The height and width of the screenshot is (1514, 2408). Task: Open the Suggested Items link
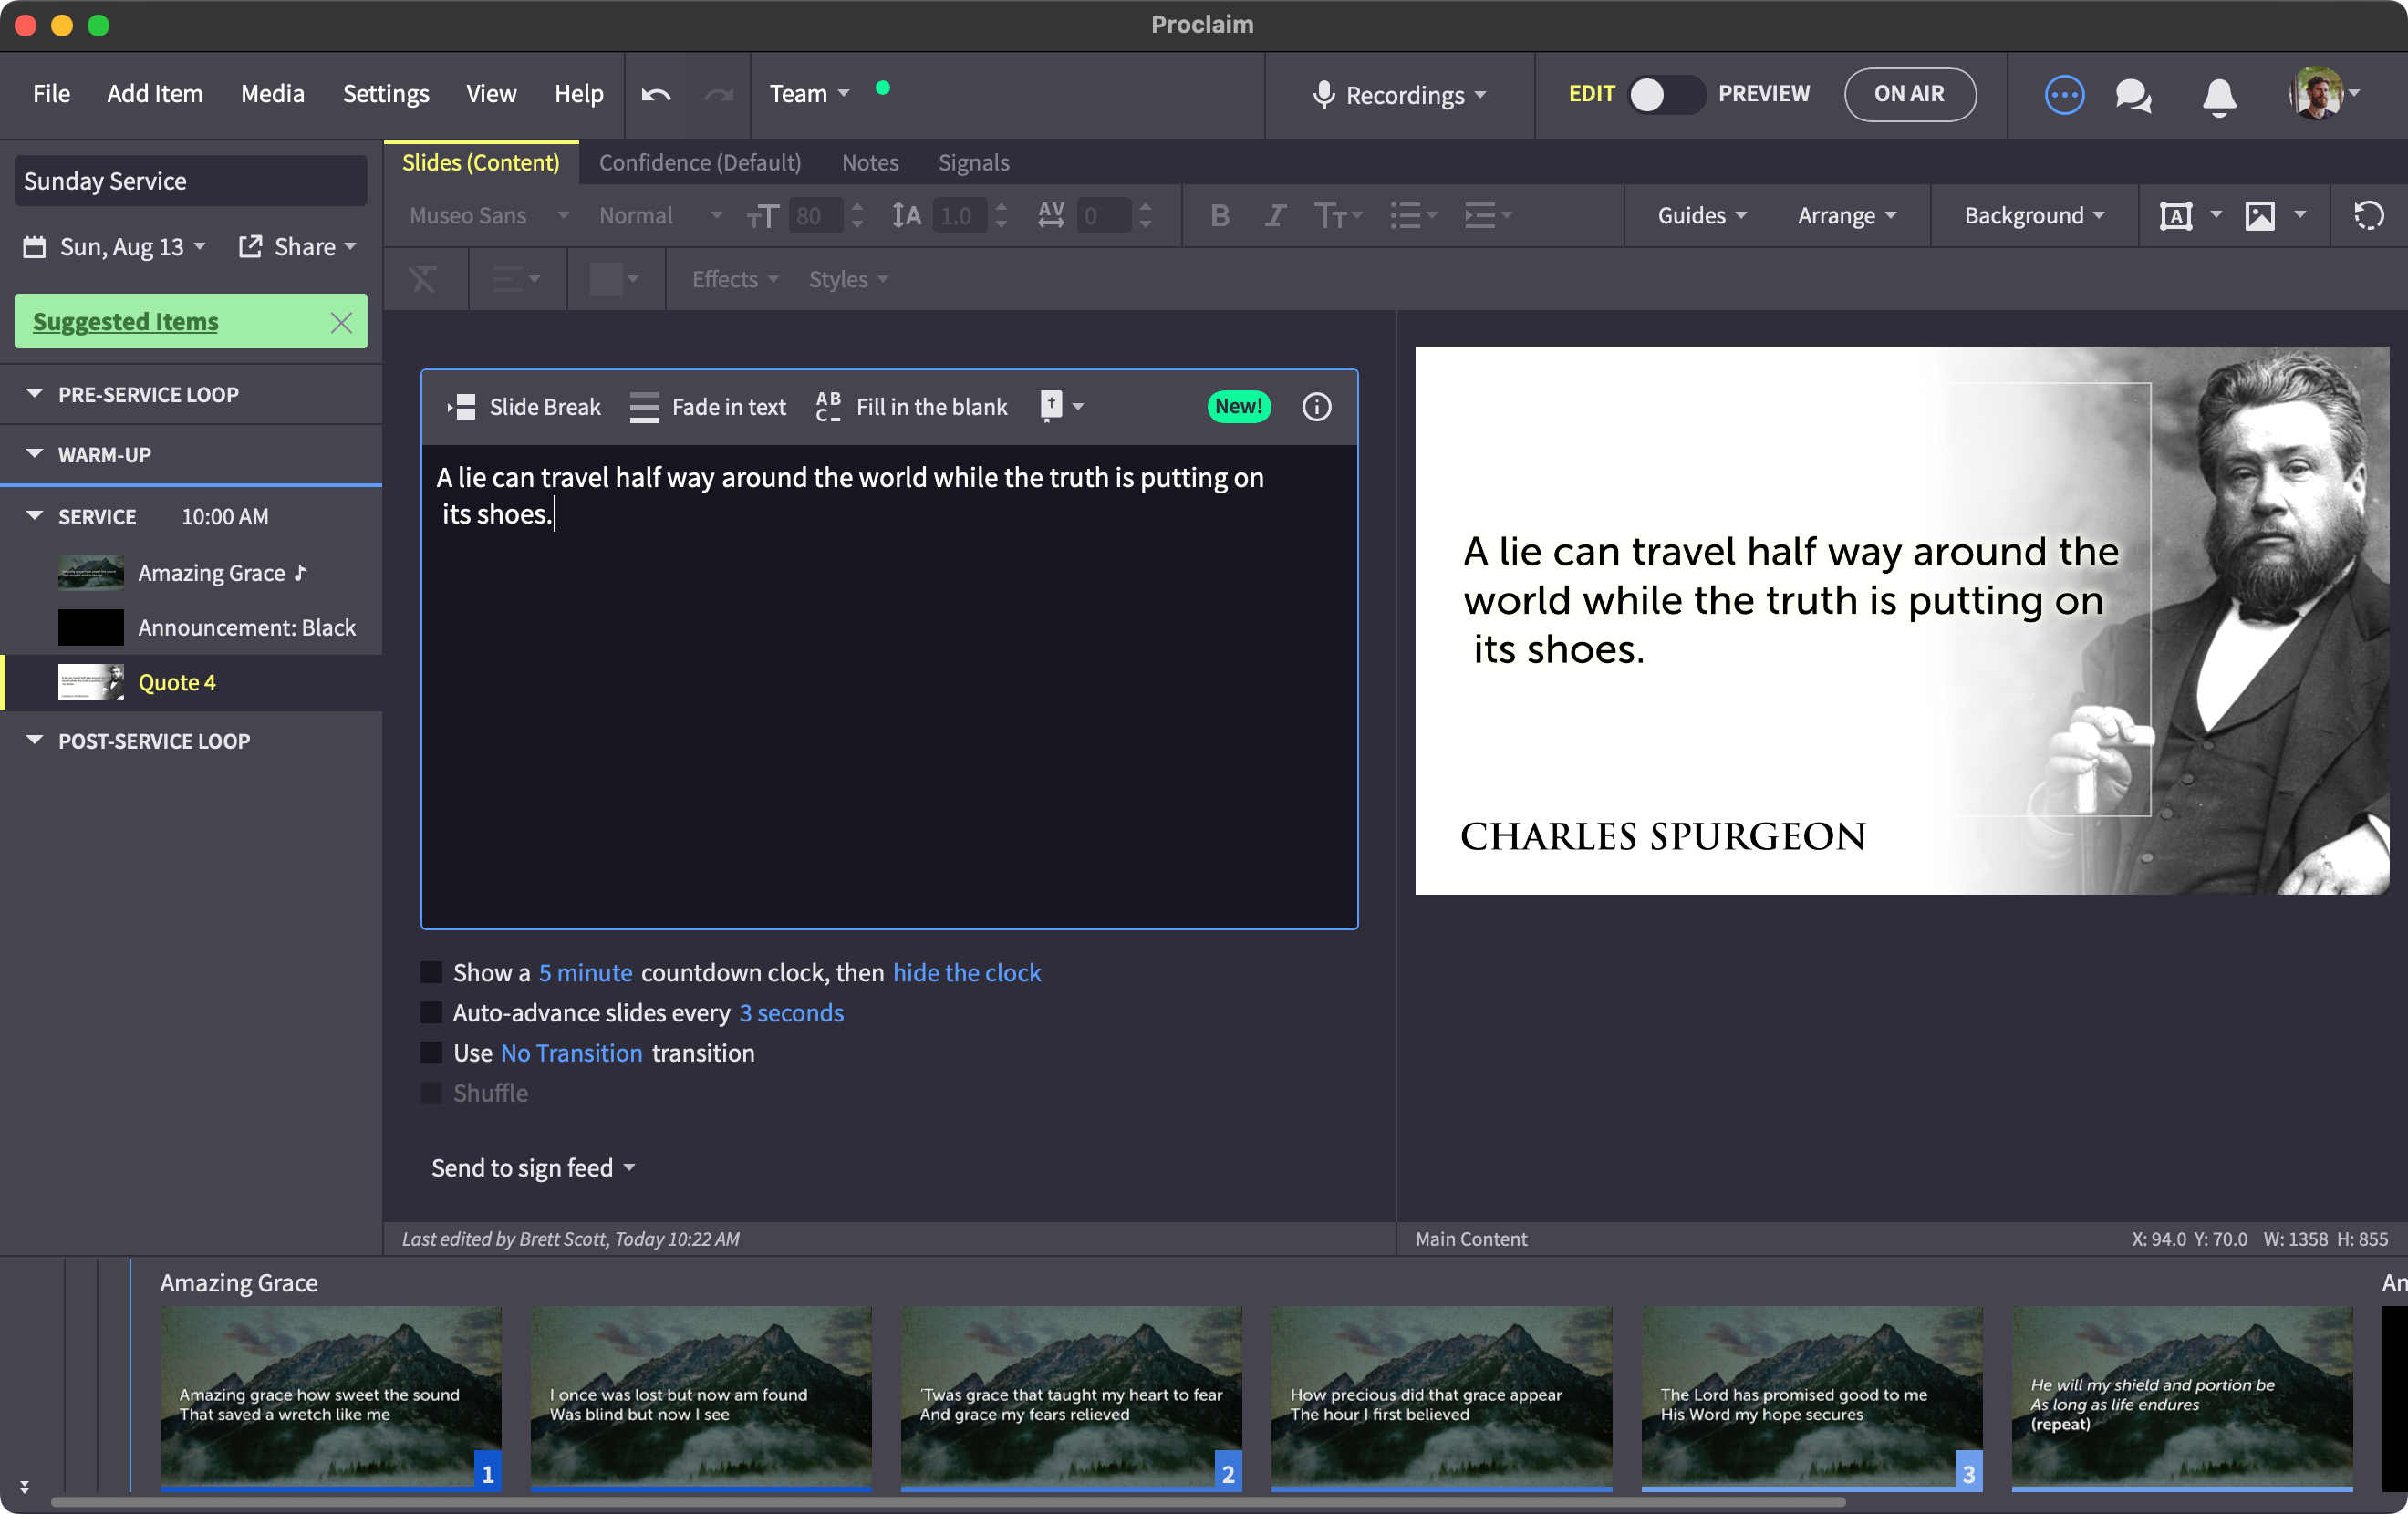(125, 321)
